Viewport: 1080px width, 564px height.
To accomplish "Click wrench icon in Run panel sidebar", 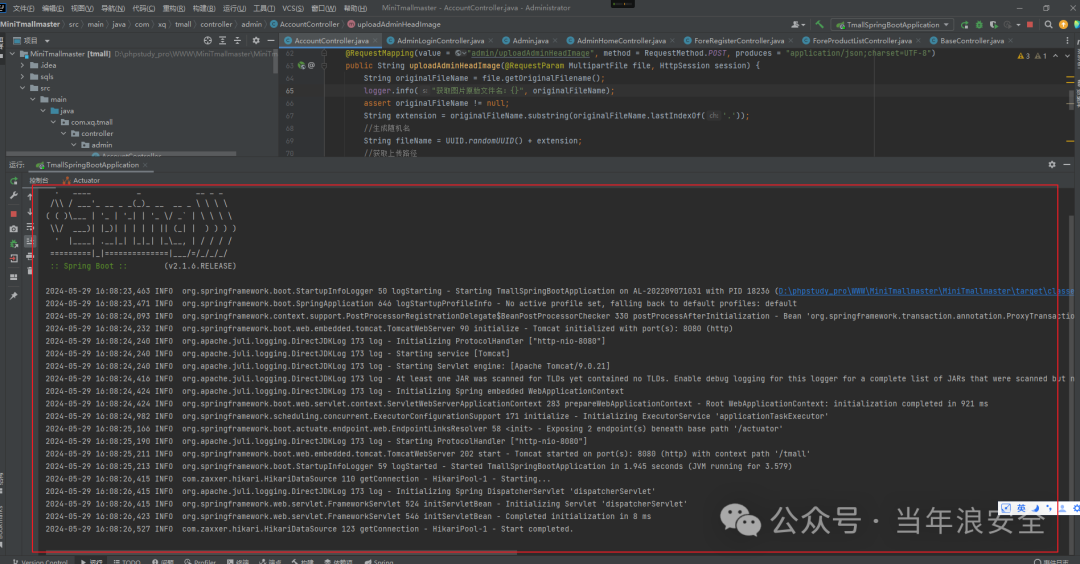I will pos(14,196).
